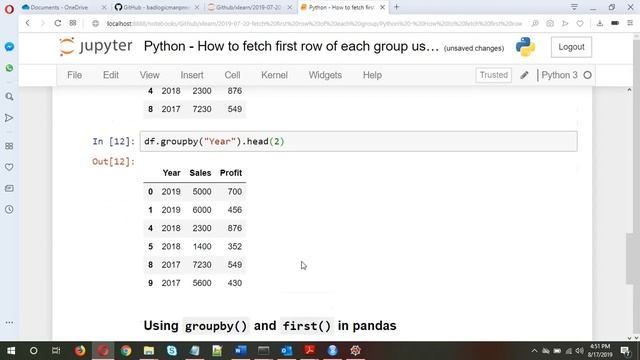This screenshot has width=640, height=360.
Task: Click the kernel idle indicator circle
Action: (x=587, y=75)
